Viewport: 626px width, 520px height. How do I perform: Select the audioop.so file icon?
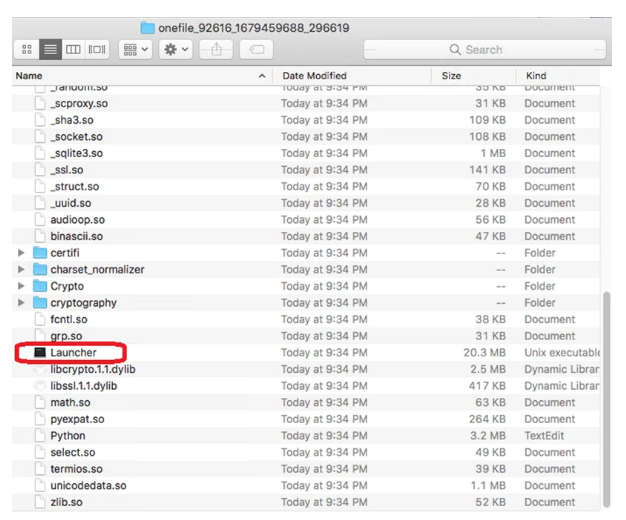point(40,220)
